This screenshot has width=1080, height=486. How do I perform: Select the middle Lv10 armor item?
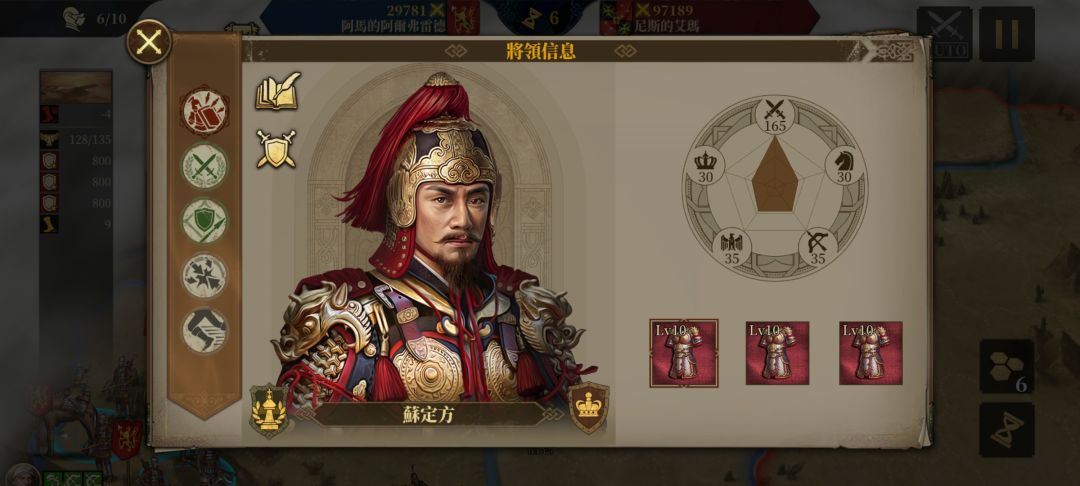coord(777,353)
